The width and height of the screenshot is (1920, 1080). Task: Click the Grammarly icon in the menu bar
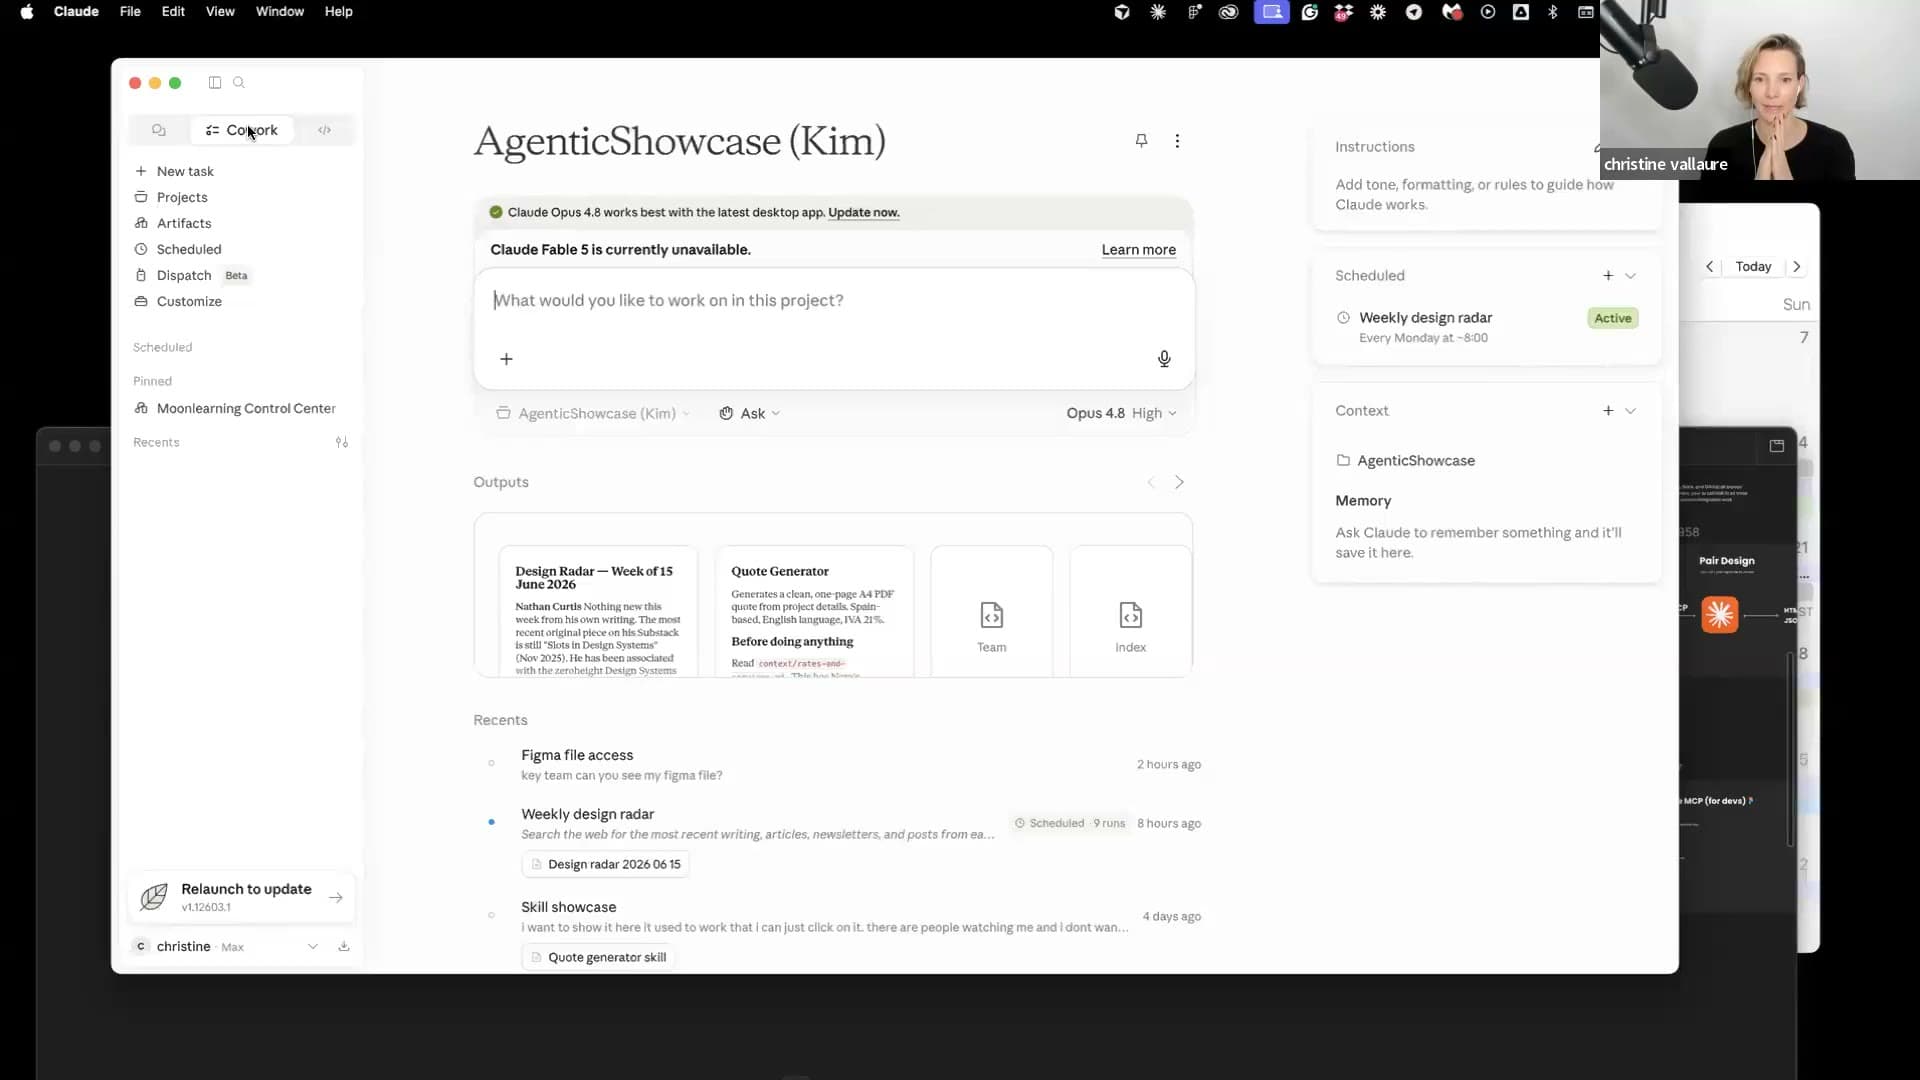click(x=1309, y=12)
